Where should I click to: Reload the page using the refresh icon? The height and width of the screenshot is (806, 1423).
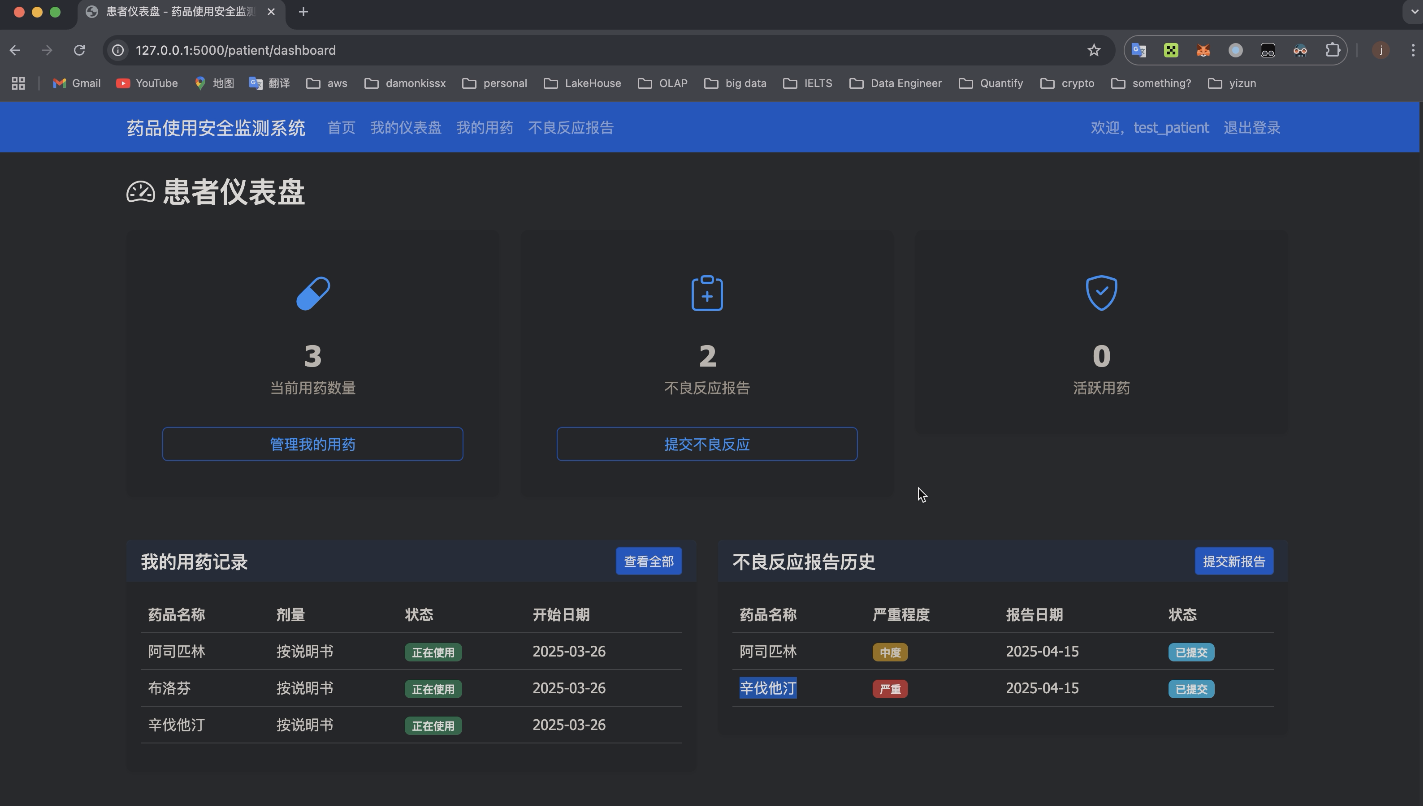tap(79, 50)
